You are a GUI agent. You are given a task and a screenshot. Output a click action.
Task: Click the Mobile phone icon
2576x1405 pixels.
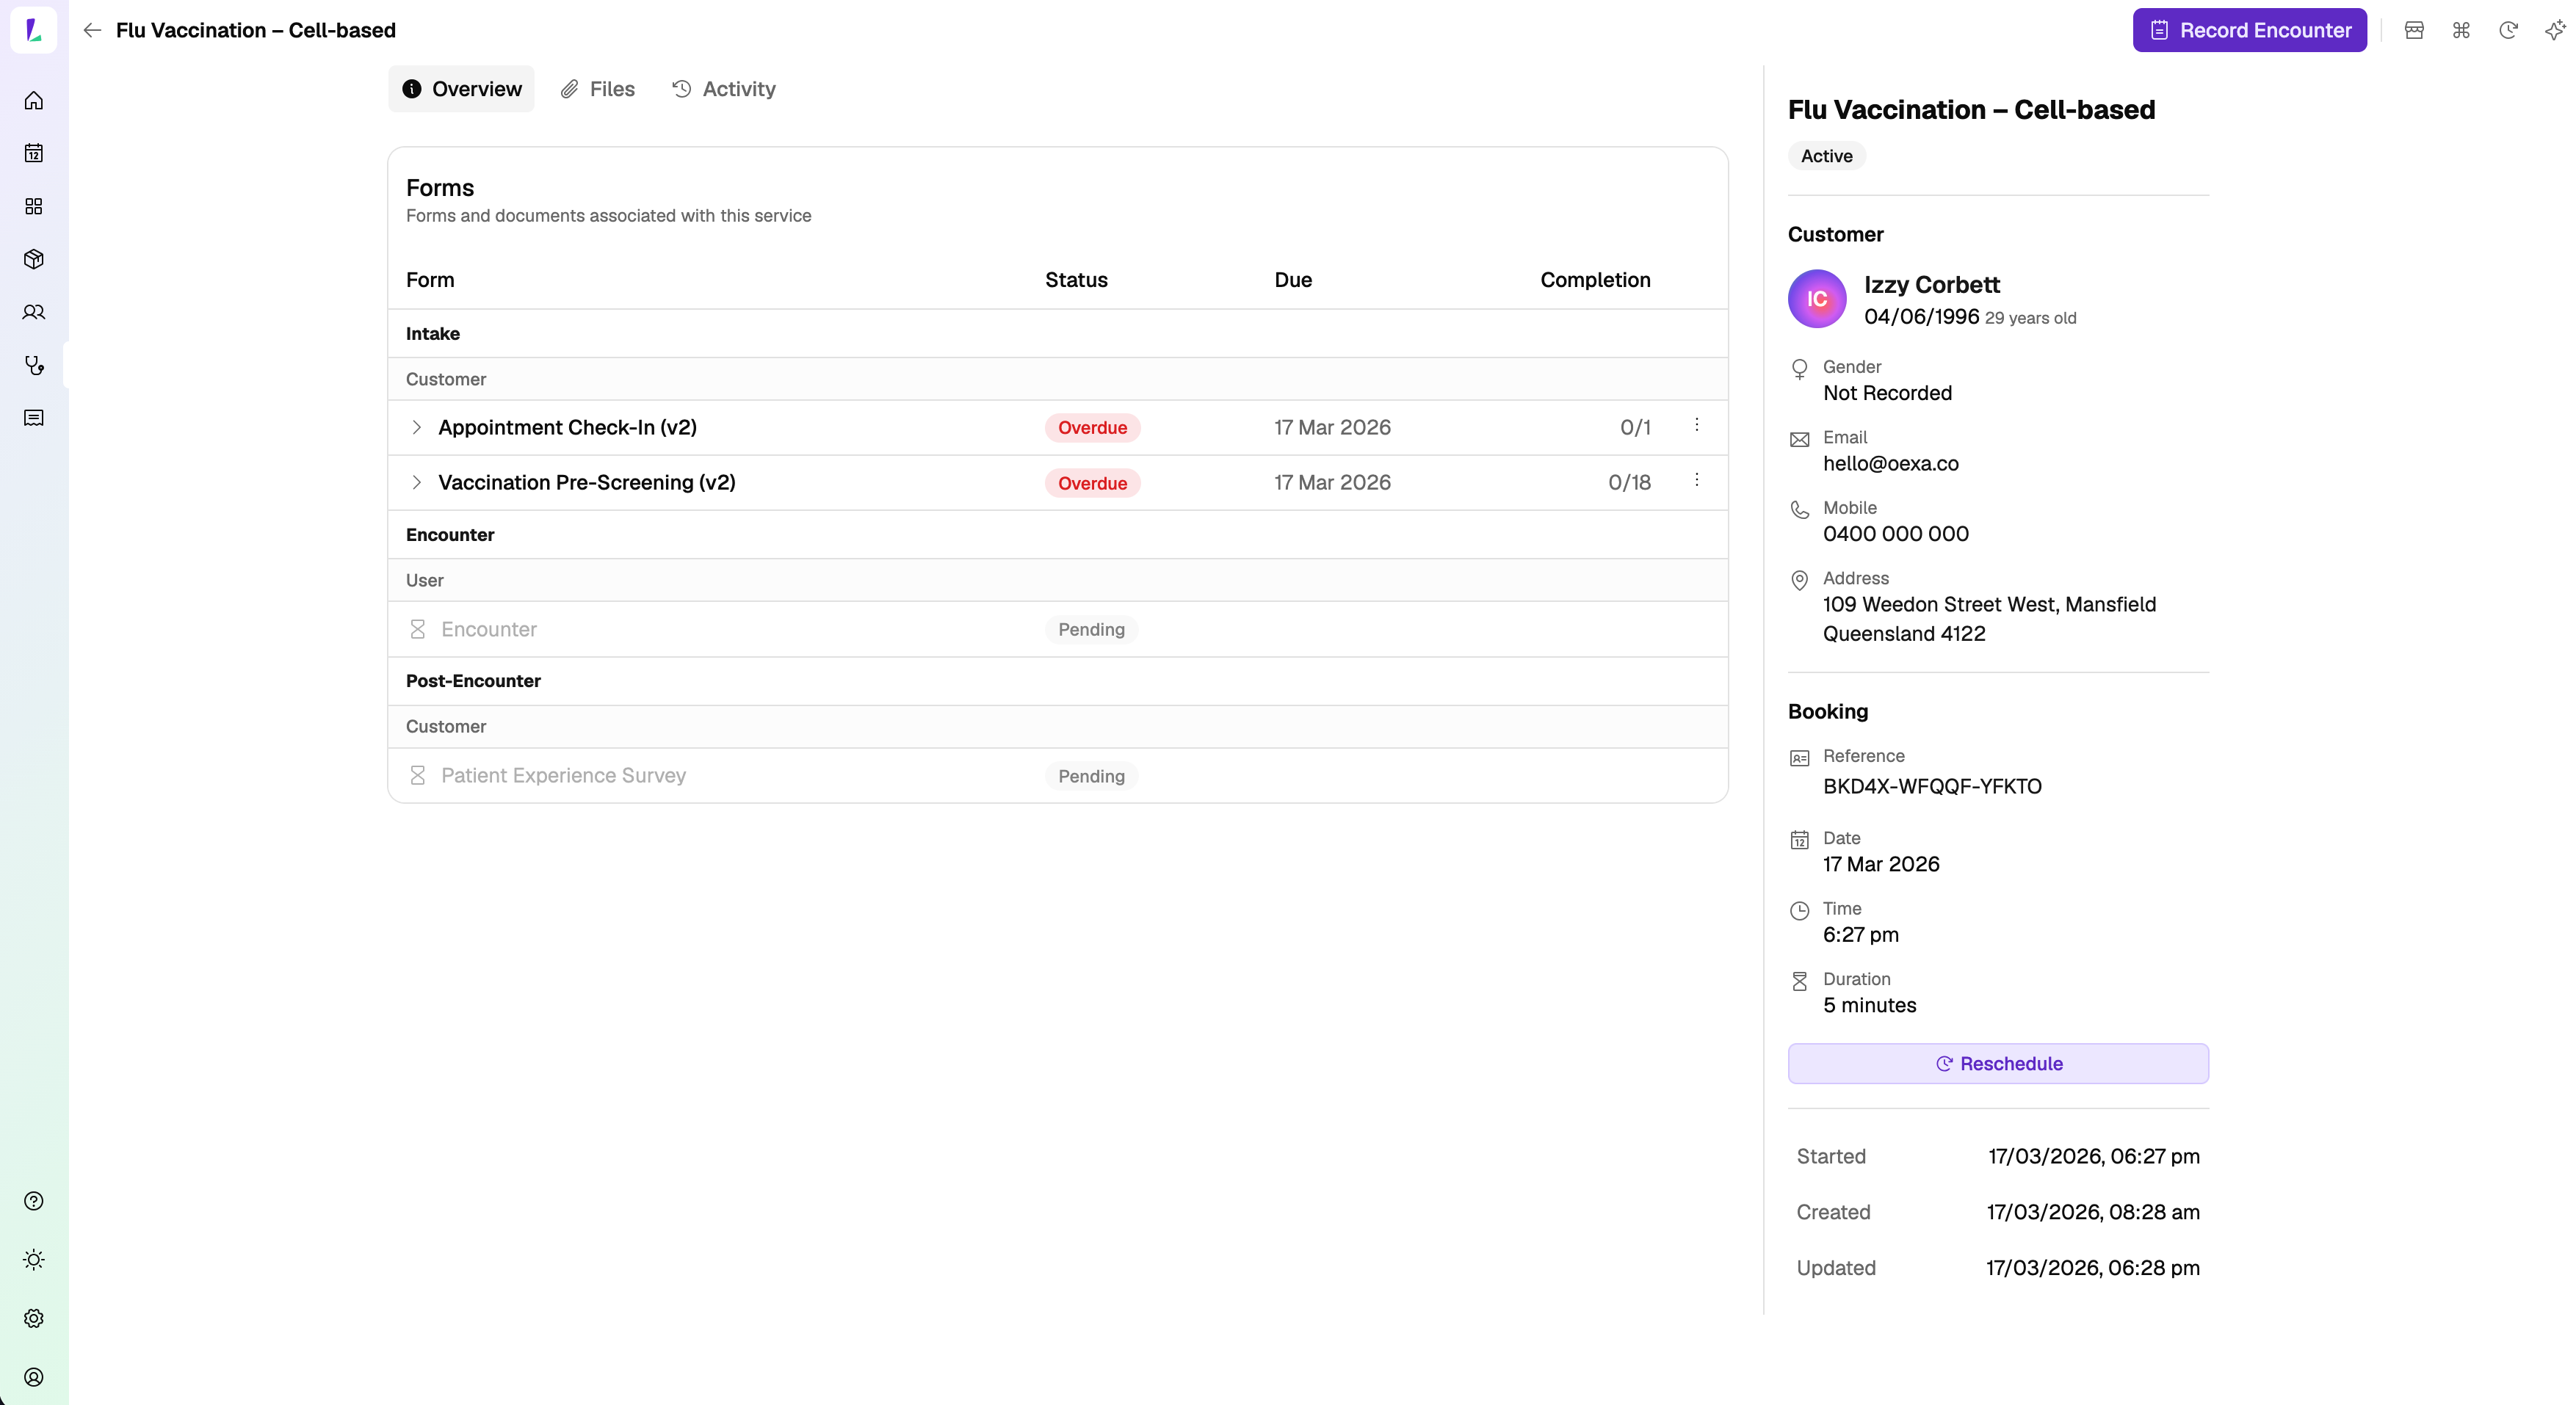click(x=1799, y=510)
